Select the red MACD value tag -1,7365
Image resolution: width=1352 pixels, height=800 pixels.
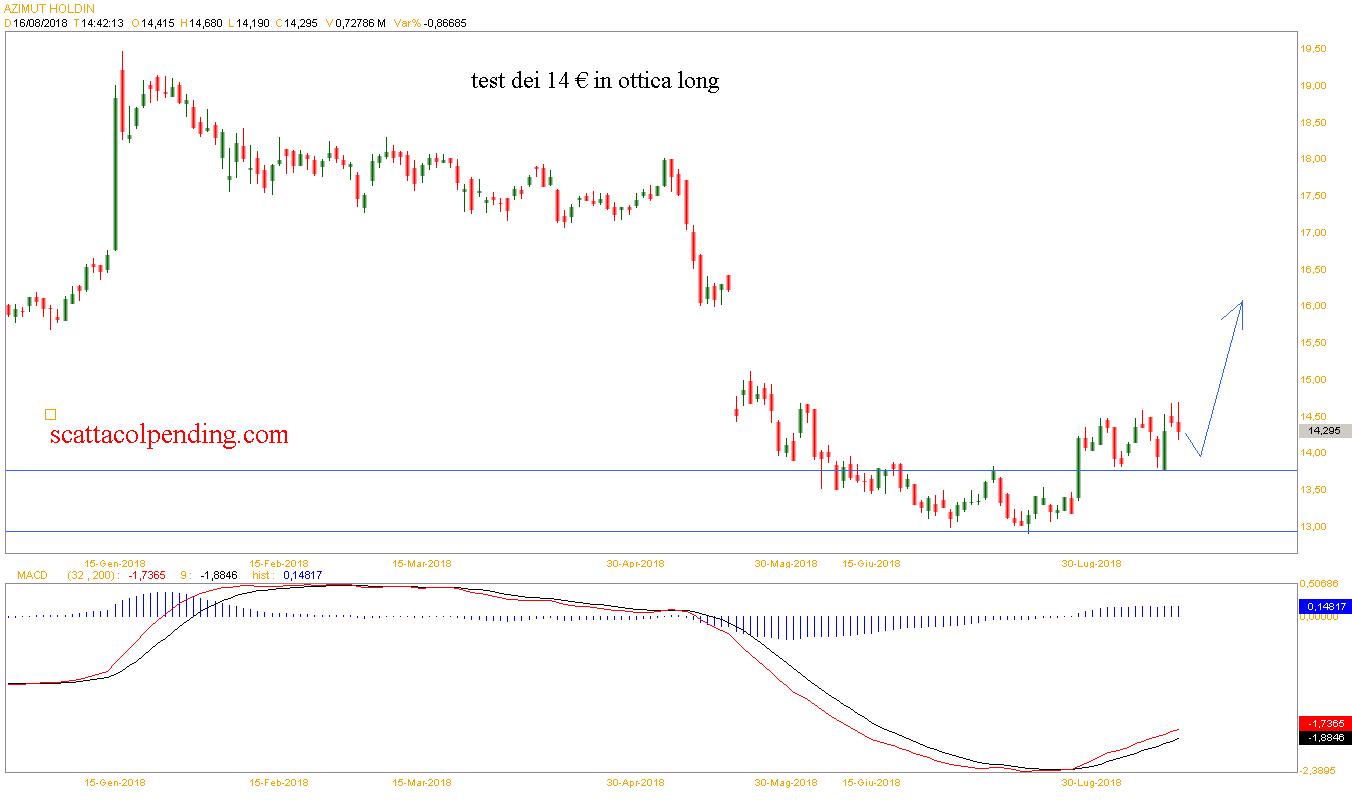point(1324,723)
